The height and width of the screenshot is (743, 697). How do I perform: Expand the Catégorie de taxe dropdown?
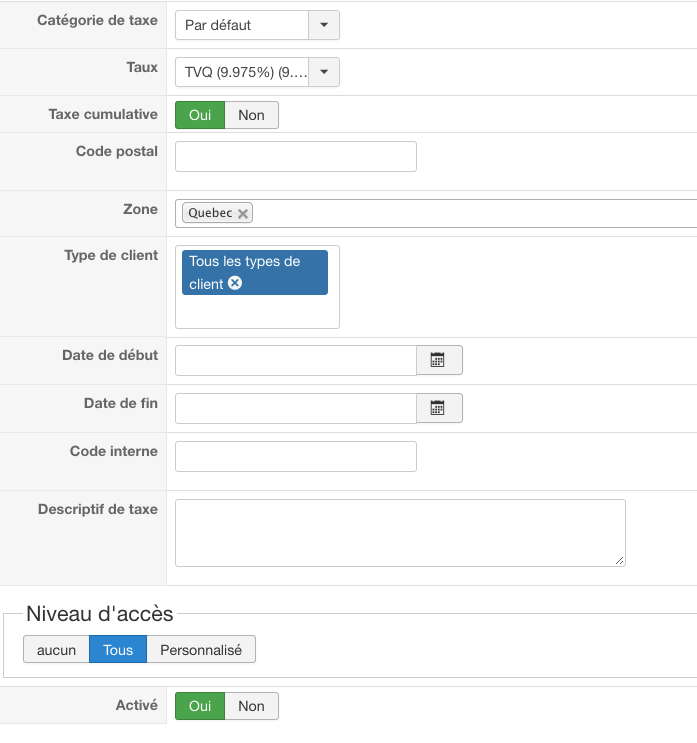323,25
